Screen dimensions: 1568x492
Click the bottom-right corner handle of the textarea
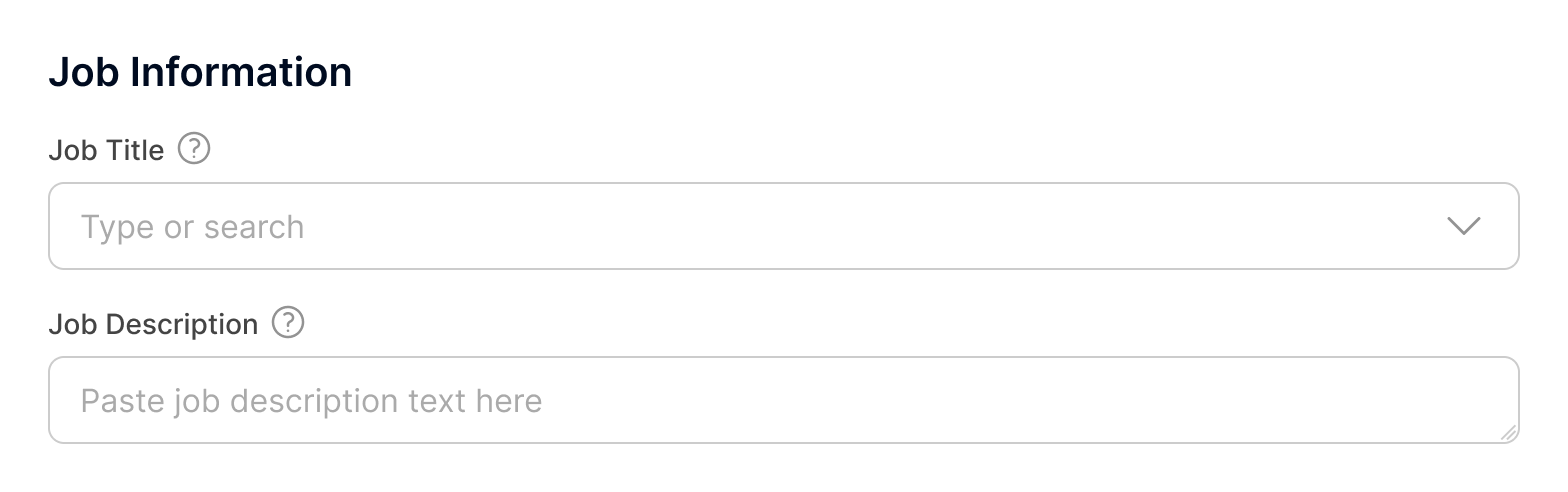1508,432
